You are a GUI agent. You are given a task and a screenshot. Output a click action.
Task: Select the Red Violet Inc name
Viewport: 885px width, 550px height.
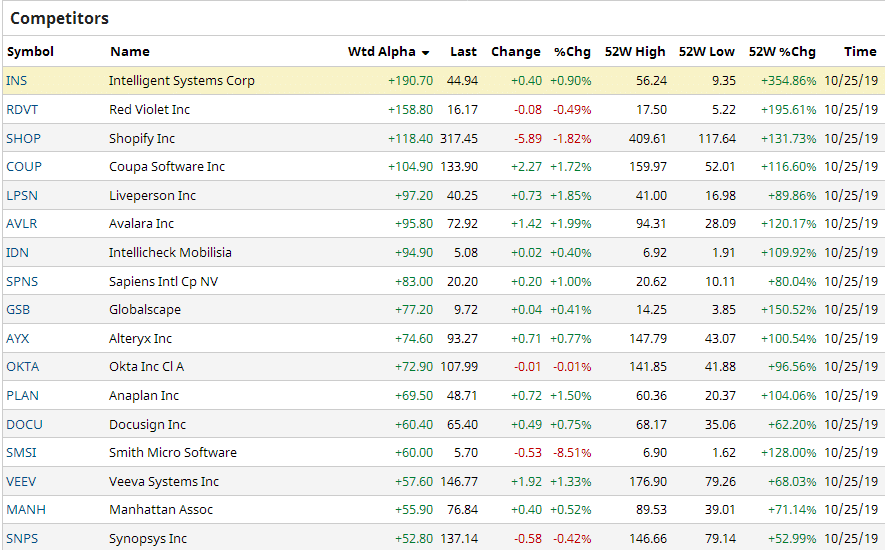(150, 110)
